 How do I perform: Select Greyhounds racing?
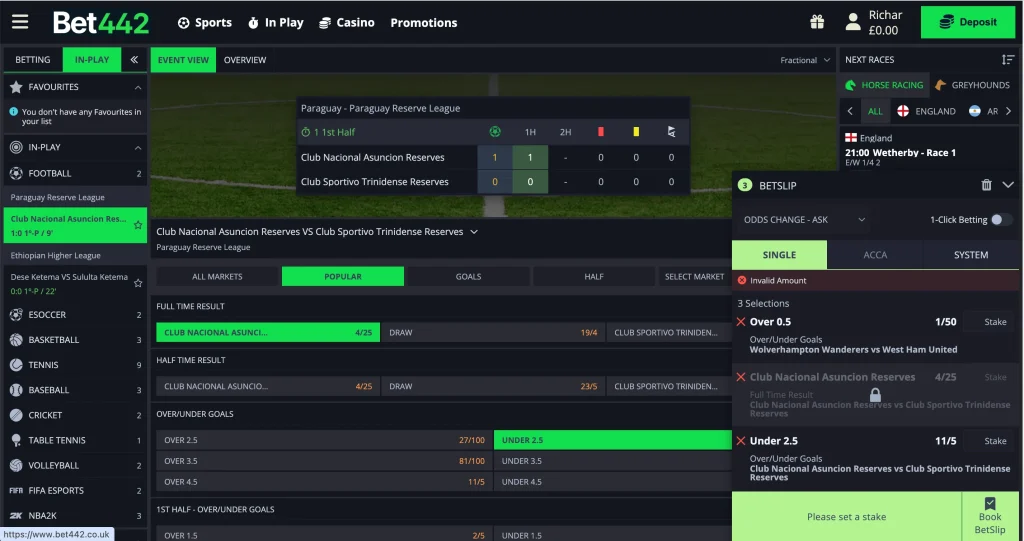973,85
